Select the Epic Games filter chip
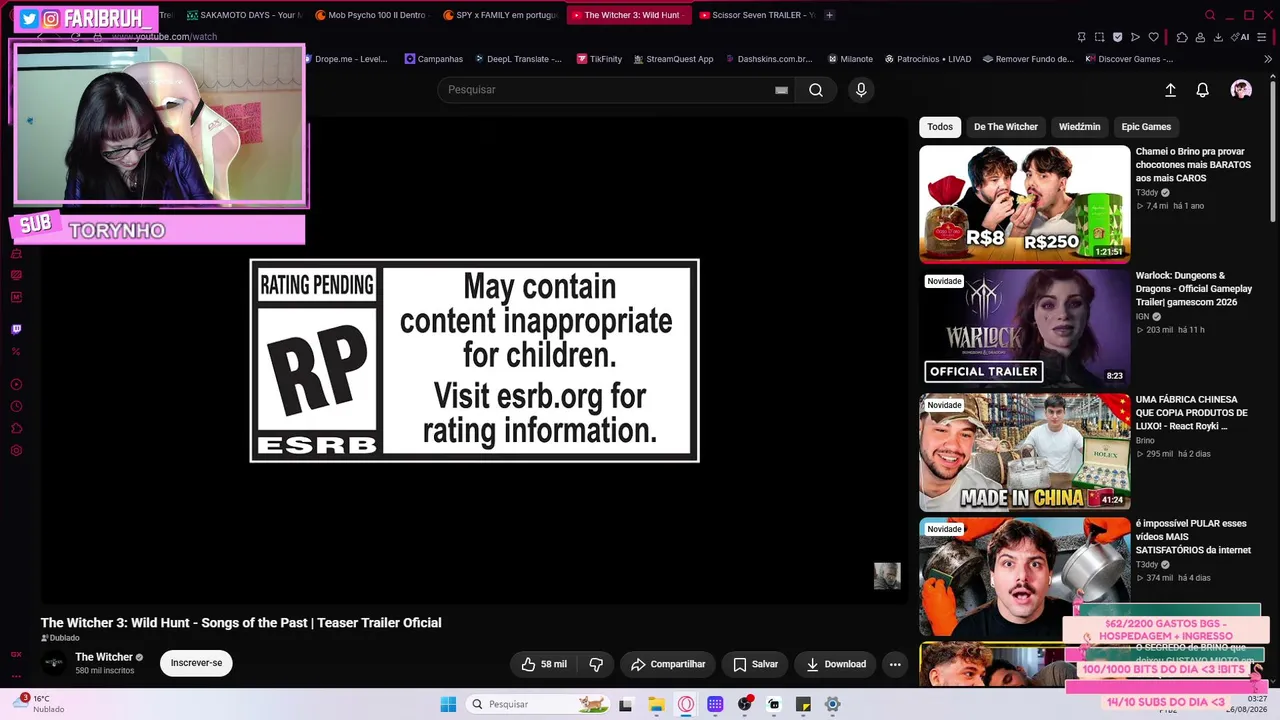Image resolution: width=1280 pixels, height=720 pixels. click(x=1146, y=127)
